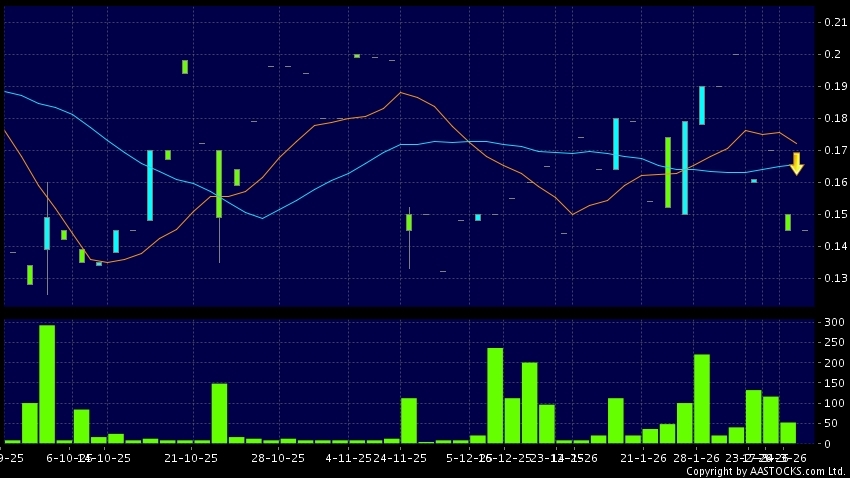The height and width of the screenshot is (478, 850).
Task: Select the tallest green volume bar
Action: [47, 383]
